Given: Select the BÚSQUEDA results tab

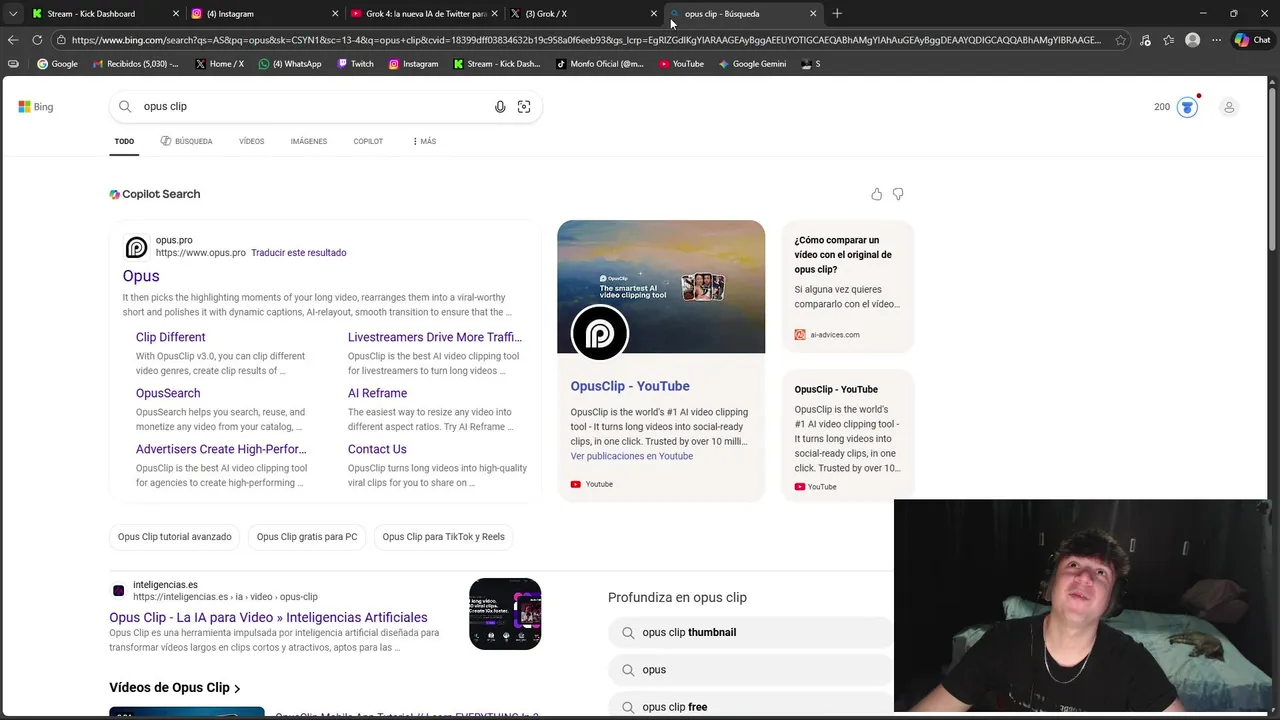Looking at the screenshot, I should [x=186, y=141].
